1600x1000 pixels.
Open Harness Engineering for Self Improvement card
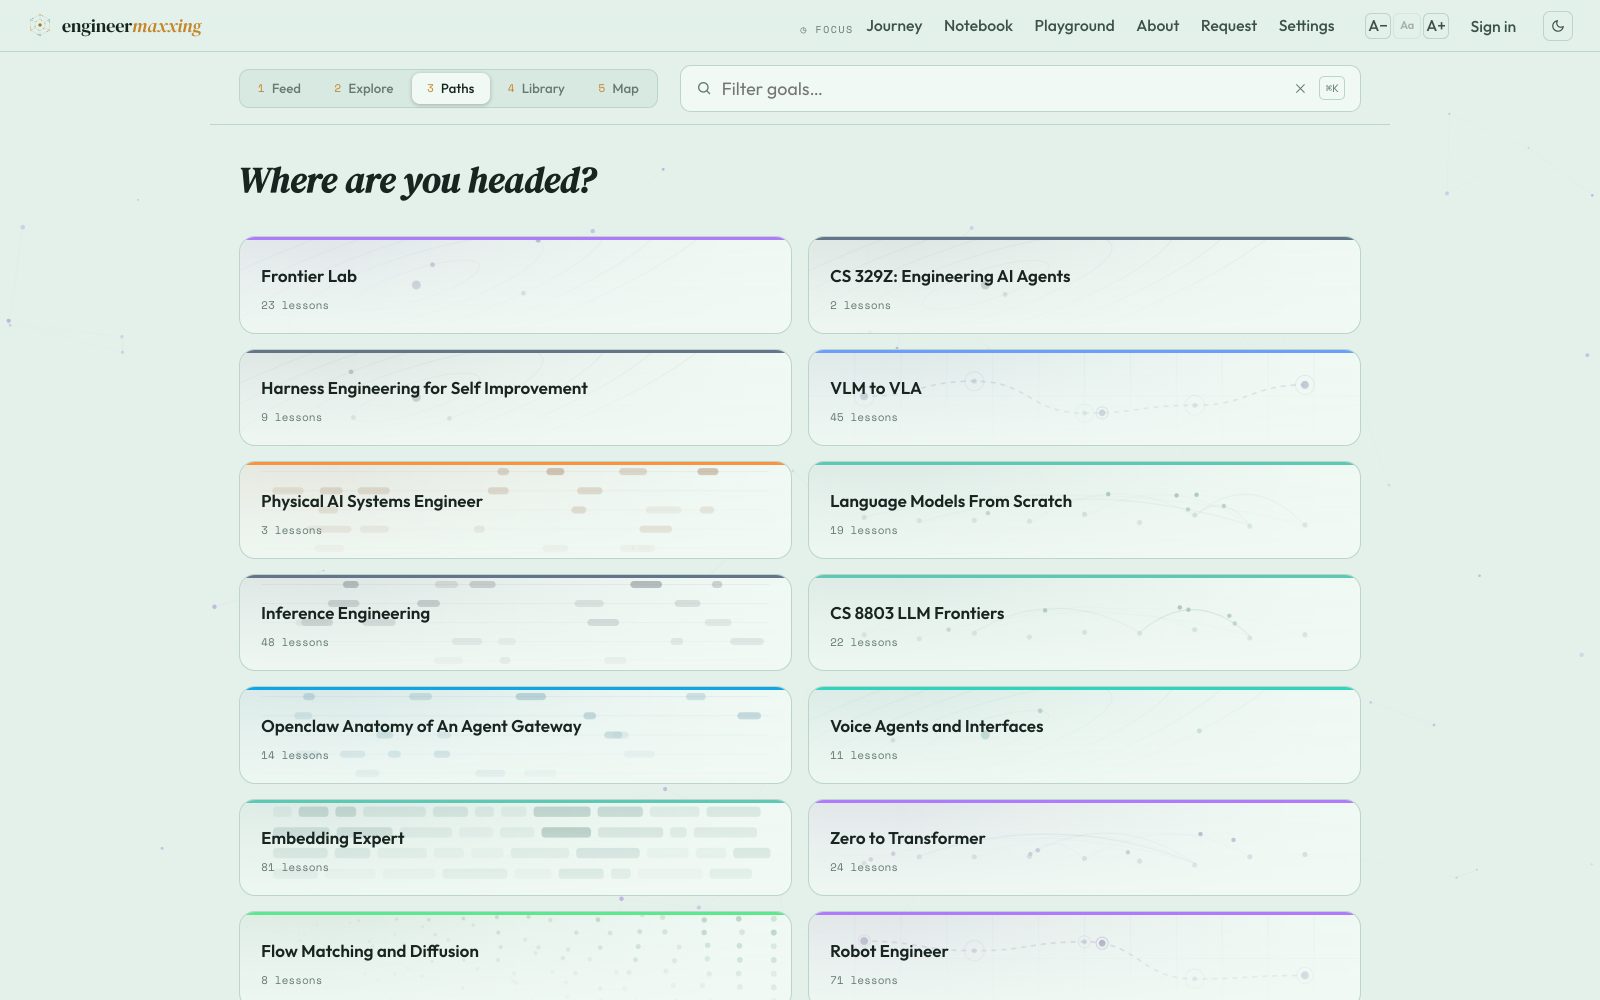515,397
